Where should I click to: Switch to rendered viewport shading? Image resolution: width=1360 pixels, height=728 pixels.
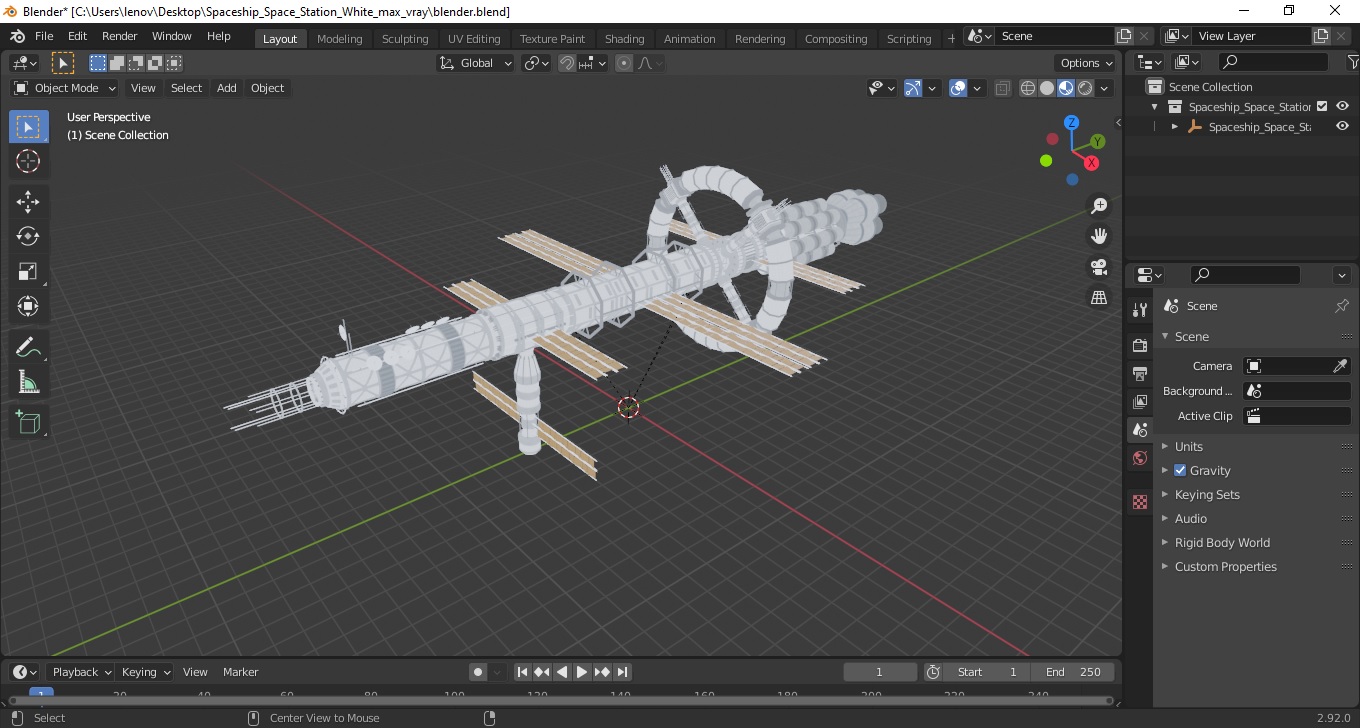point(1085,88)
